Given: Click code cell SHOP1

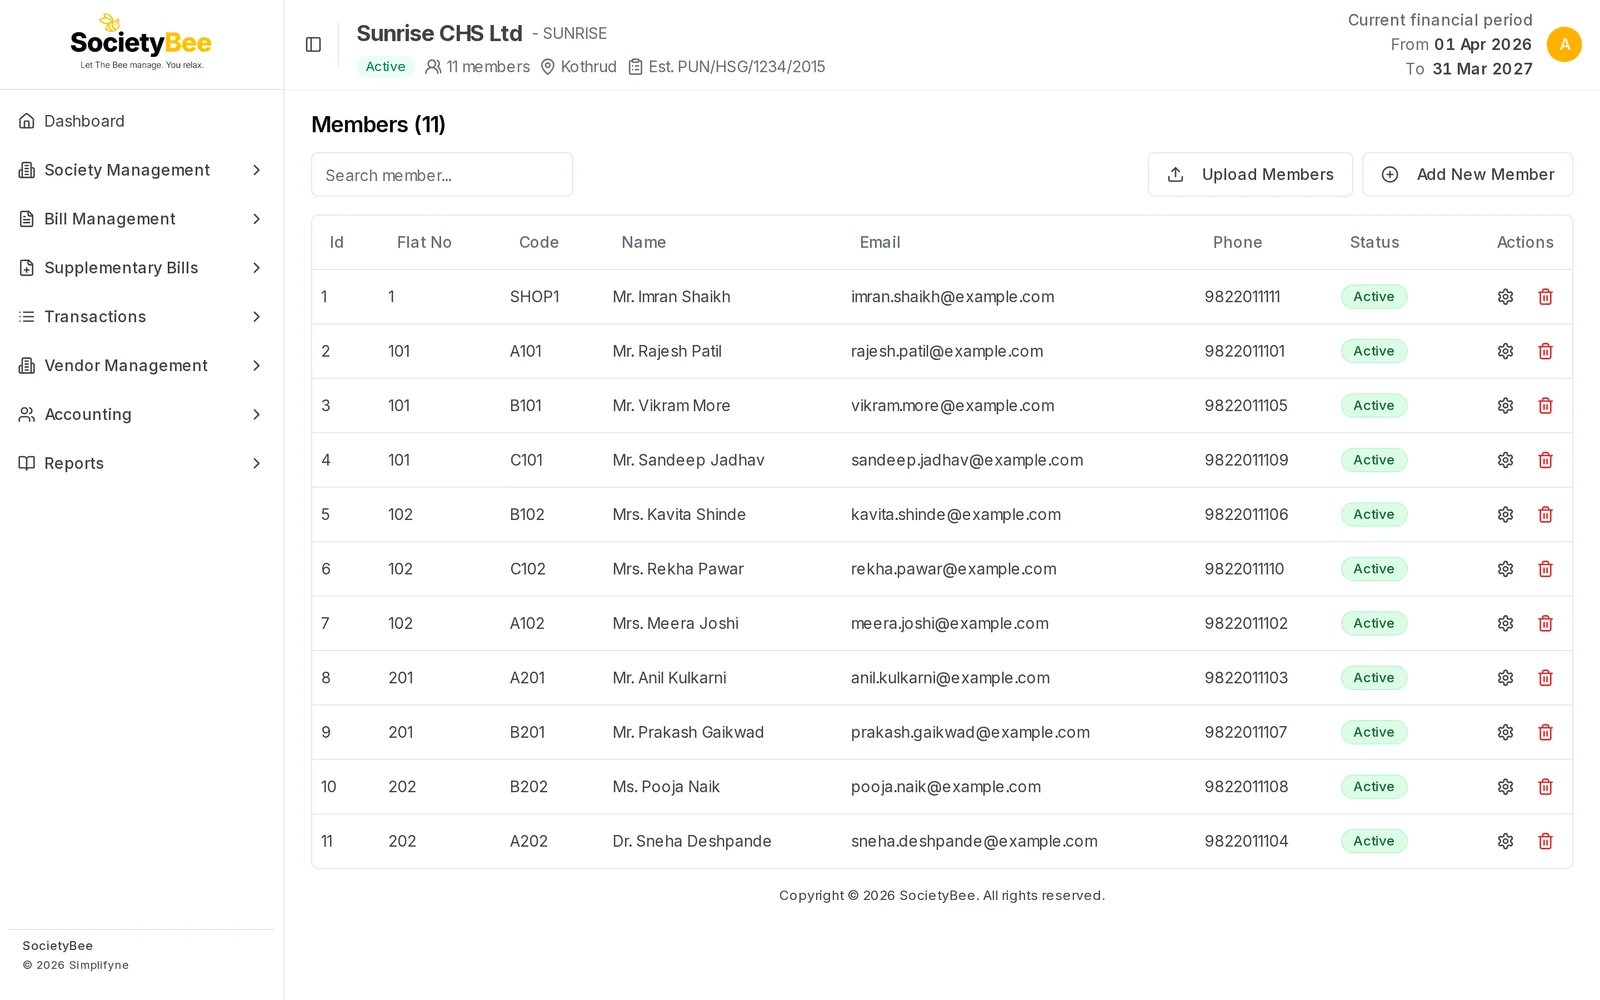Looking at the screenshot, I should tap(534, 297).
